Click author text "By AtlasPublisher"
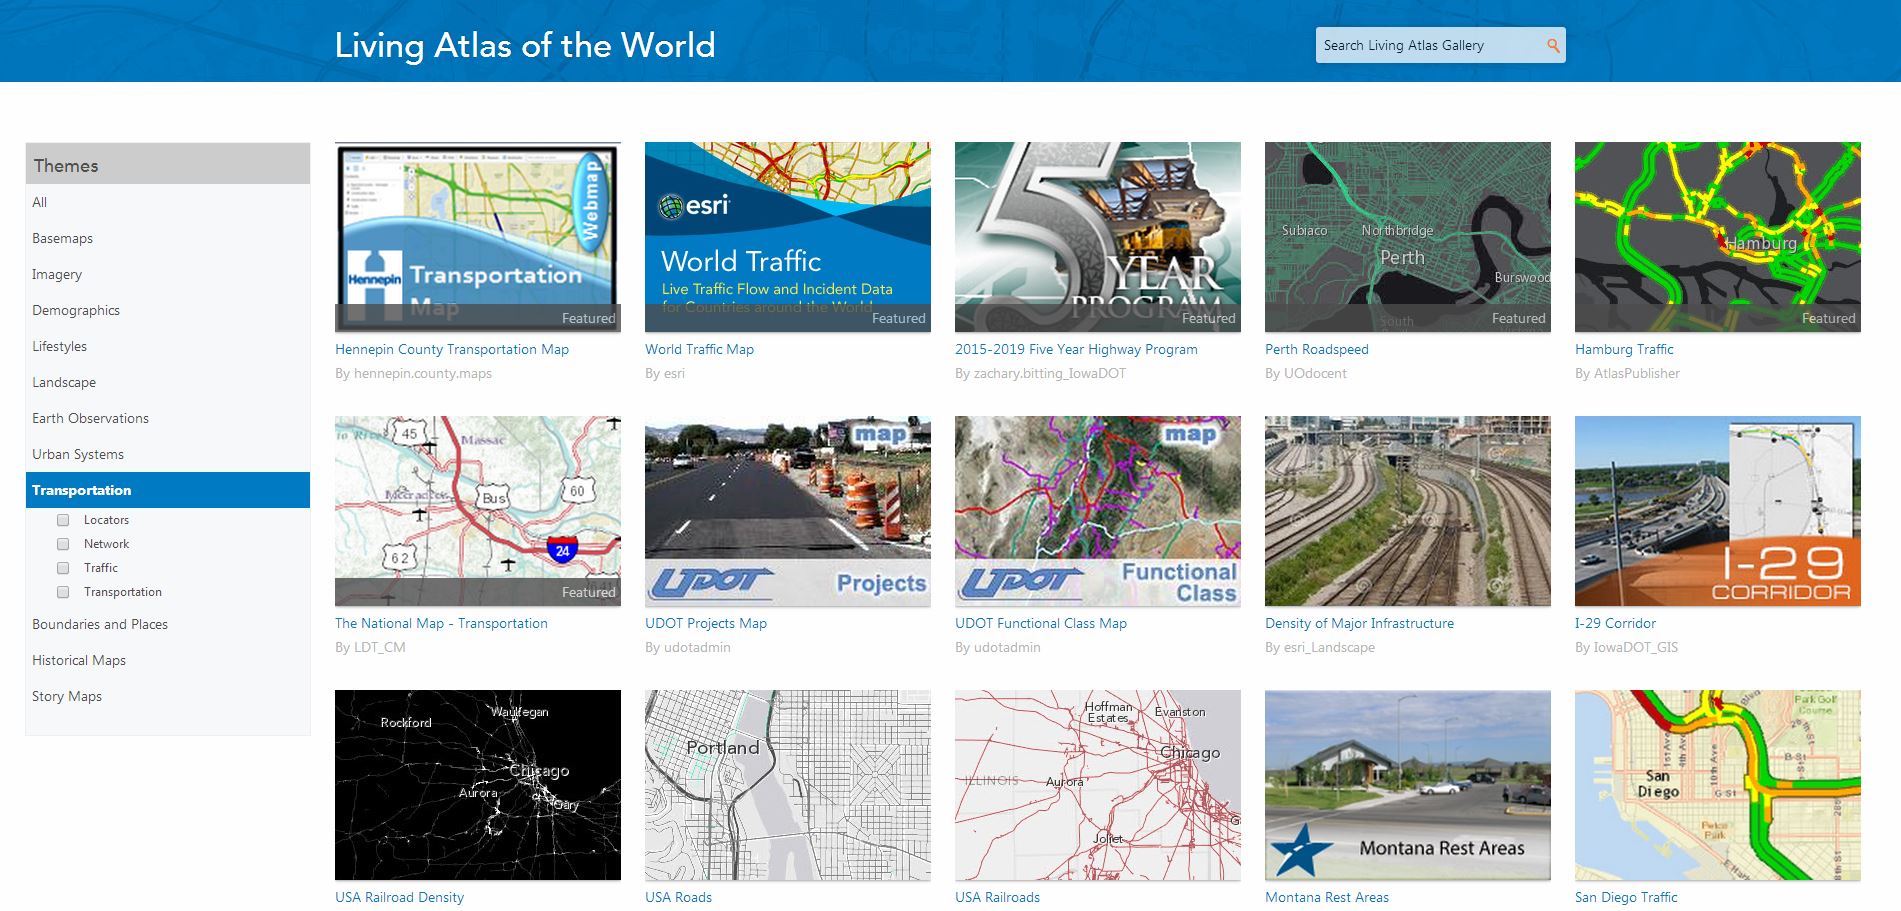 pyautogui.click(x=1627, y=373)
